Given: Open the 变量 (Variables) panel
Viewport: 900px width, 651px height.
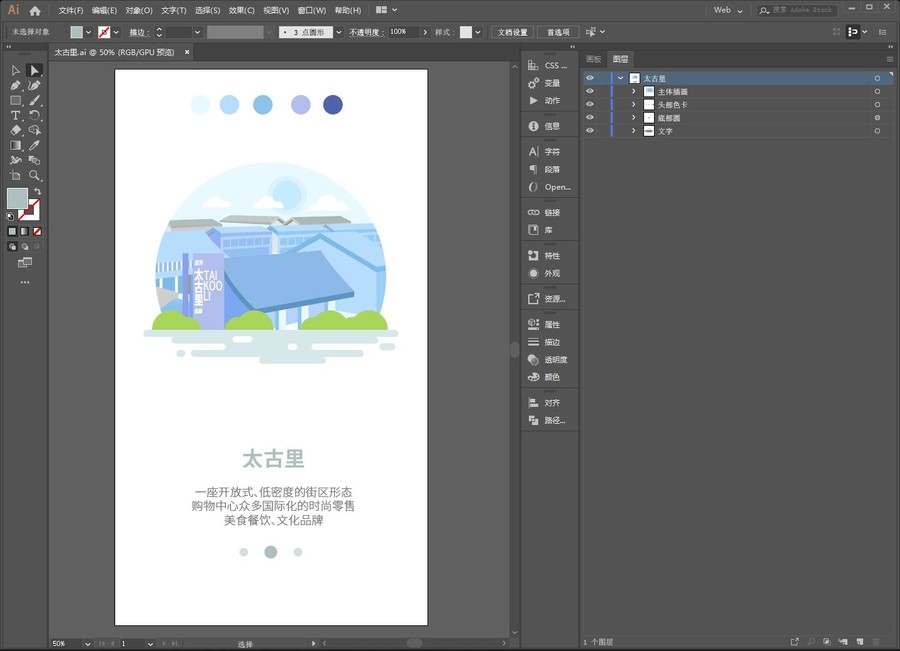Looking at the screenshot, I should coord(548,83).
